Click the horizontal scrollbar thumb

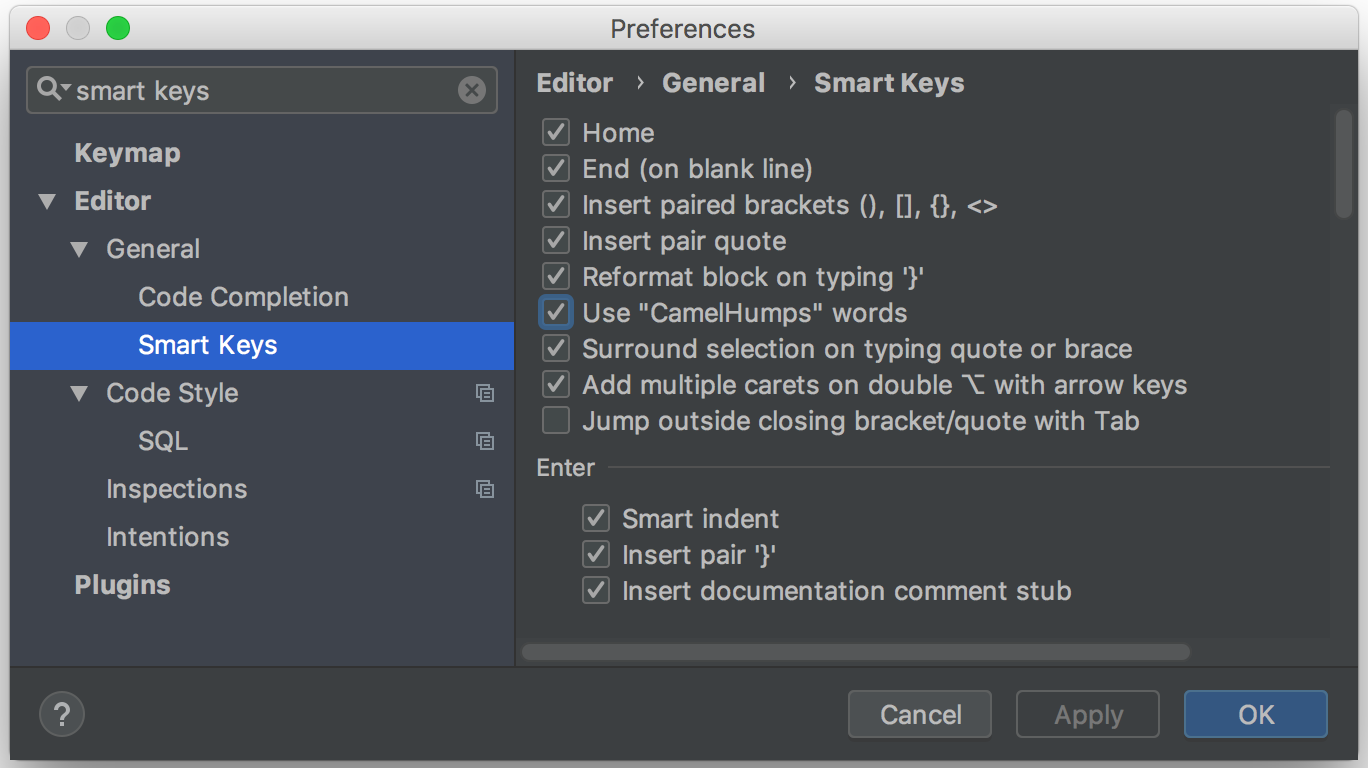(856, 652)
